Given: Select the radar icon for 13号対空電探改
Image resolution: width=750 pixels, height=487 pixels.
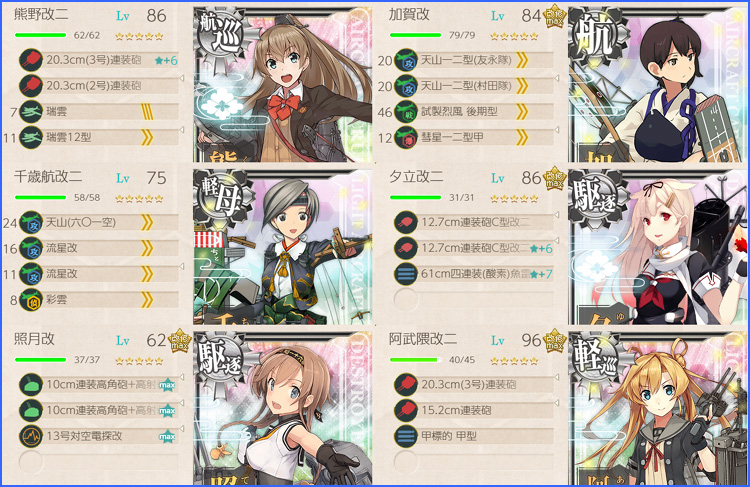Looking at the screenshot, I should click(31, 436).
